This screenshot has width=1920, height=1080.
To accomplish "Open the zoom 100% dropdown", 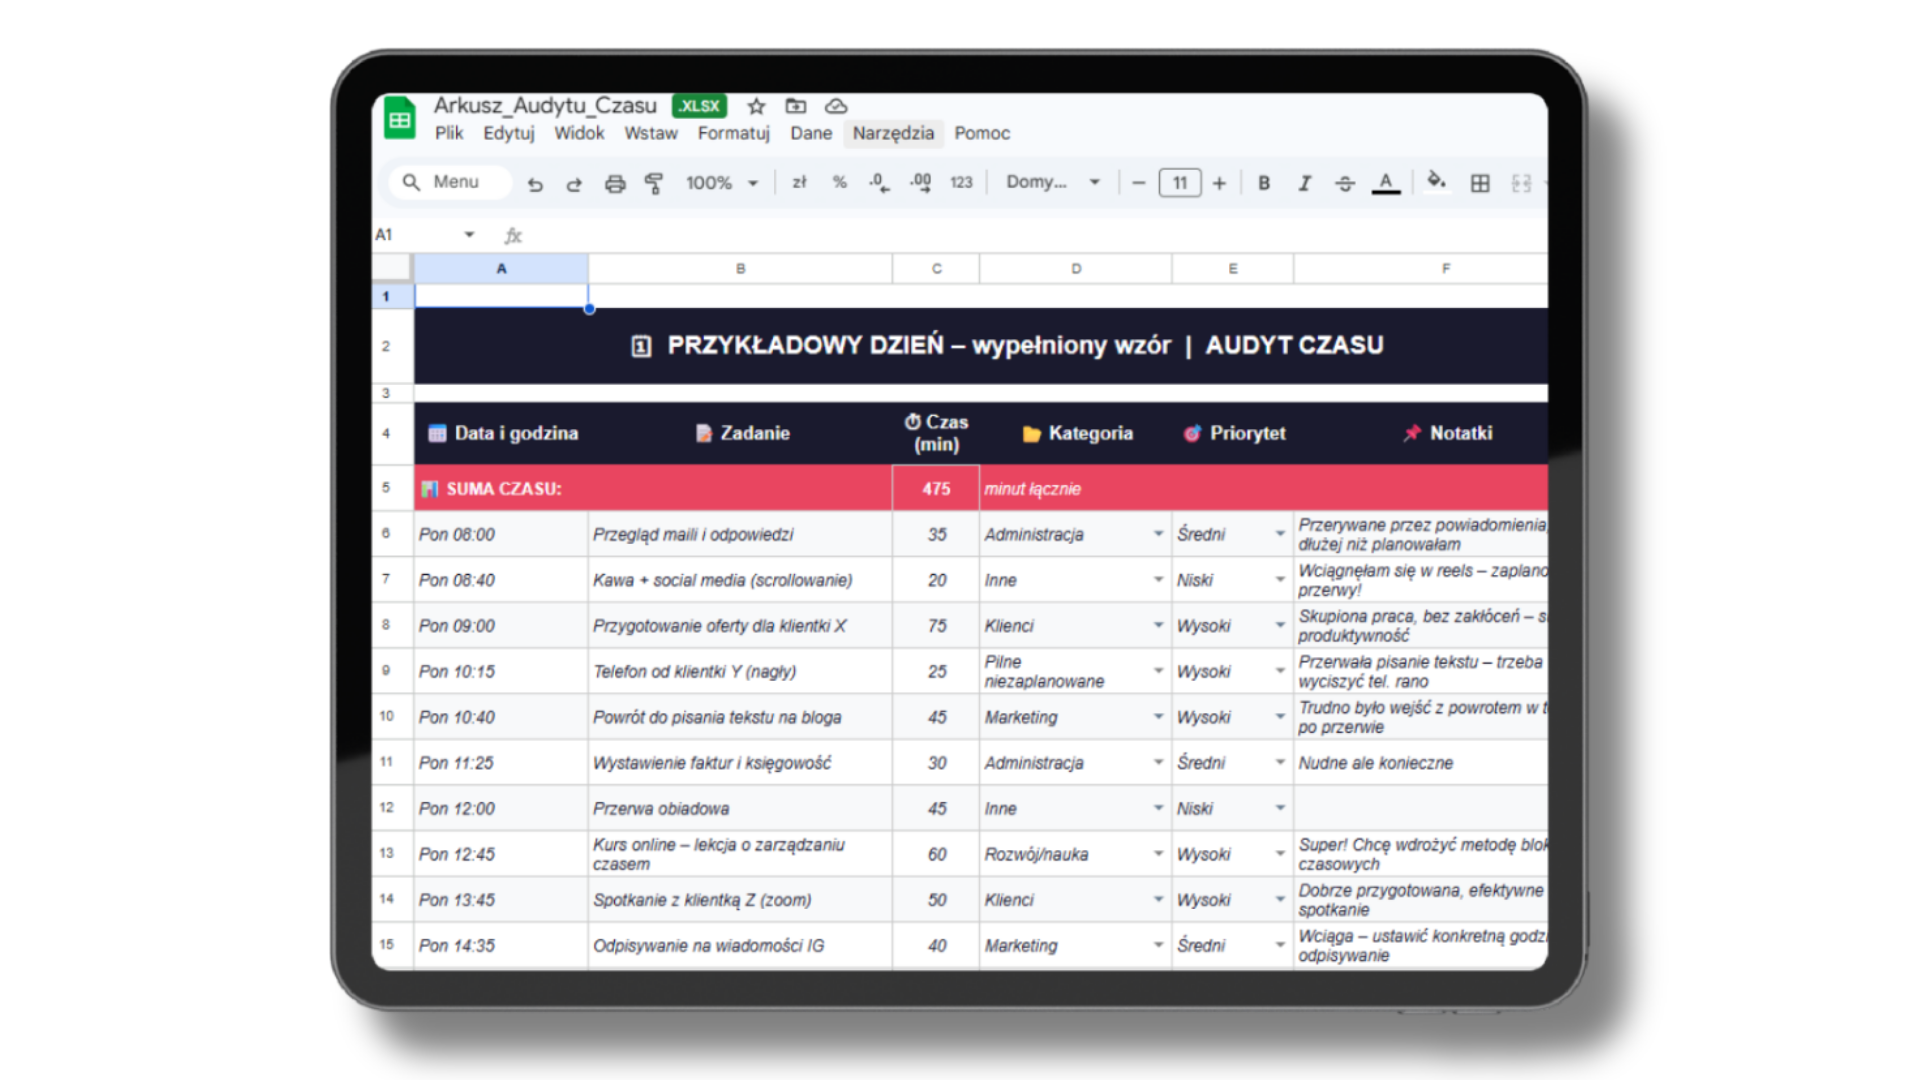I will coord(722,183).
